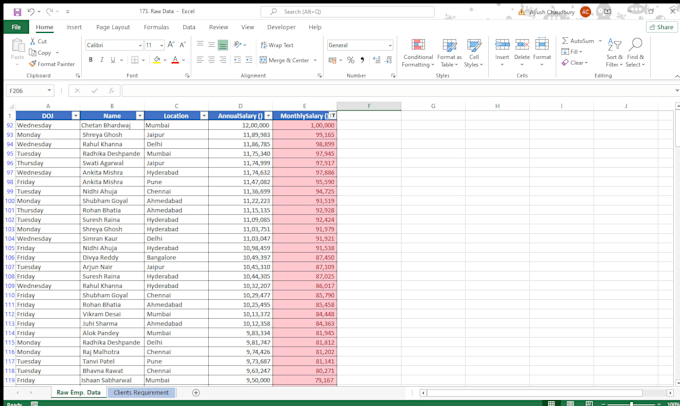680x406 pixels.
Task: Open the MonthlySalary column filter dropdown
Action: [x=333, y=116]
